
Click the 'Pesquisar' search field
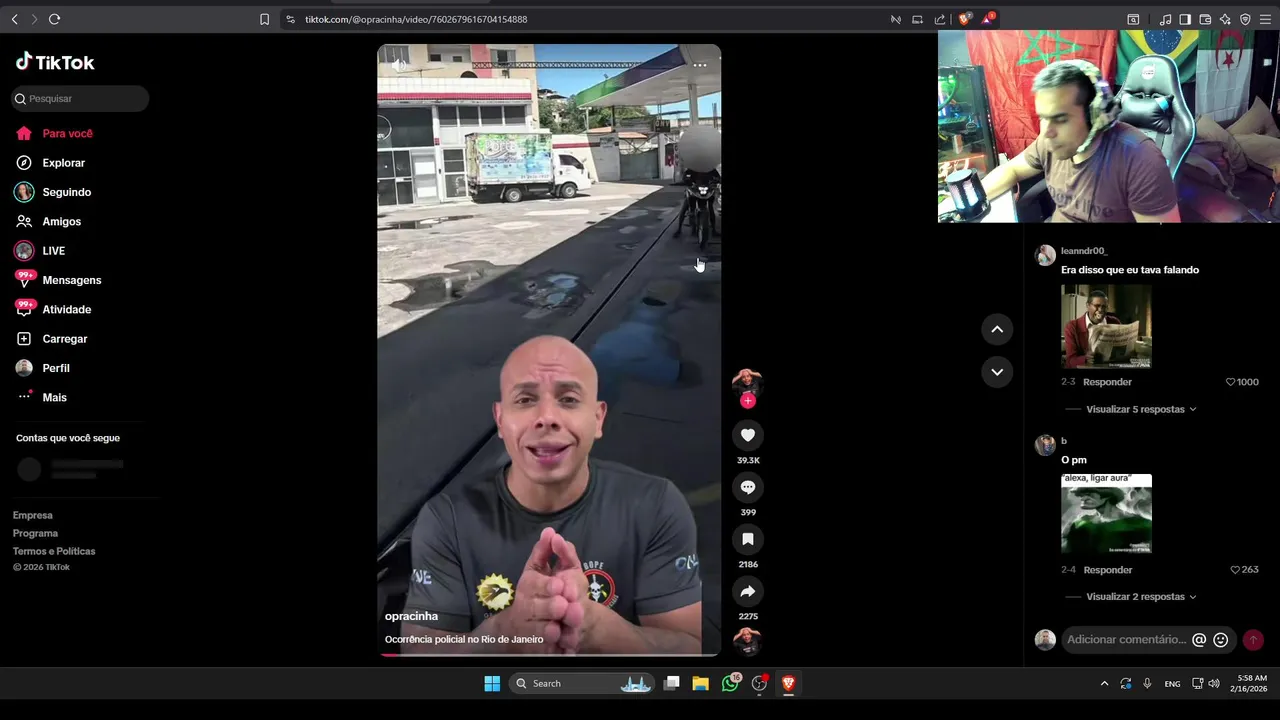[x=80, y=99]
